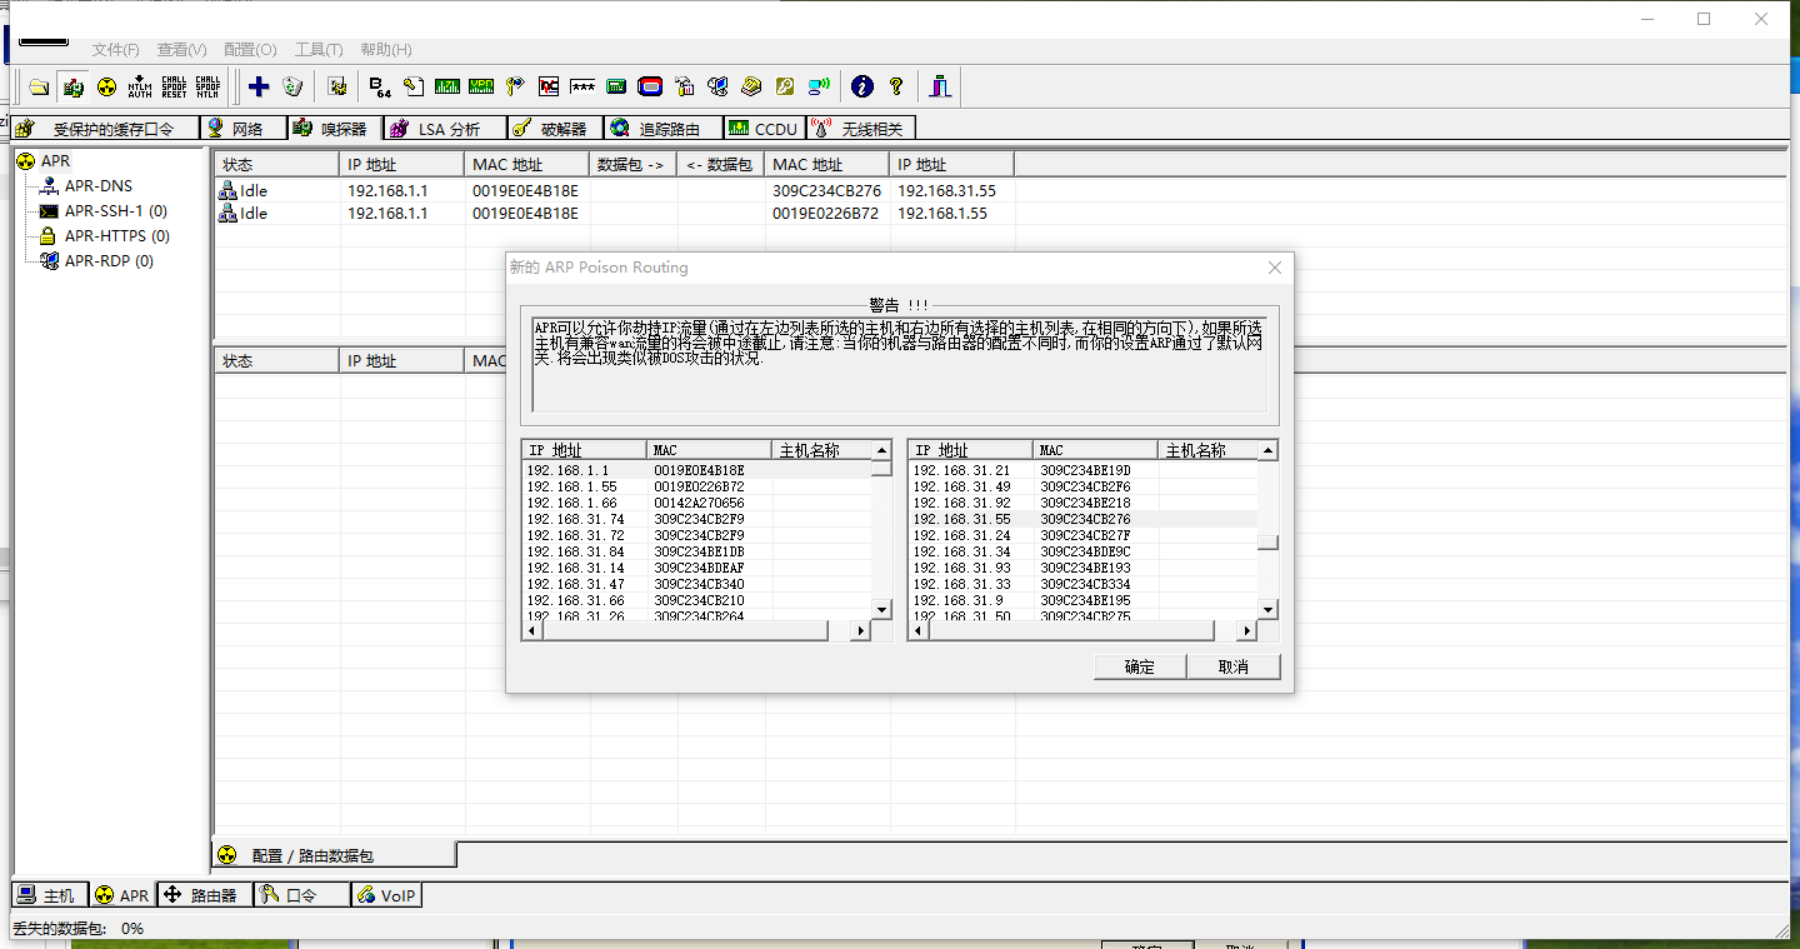The height and width of the screenshot is (949, 1800).
Task: Toggle the Start/Stop Sniffer toolbar icon
Action: coord(73,87)
